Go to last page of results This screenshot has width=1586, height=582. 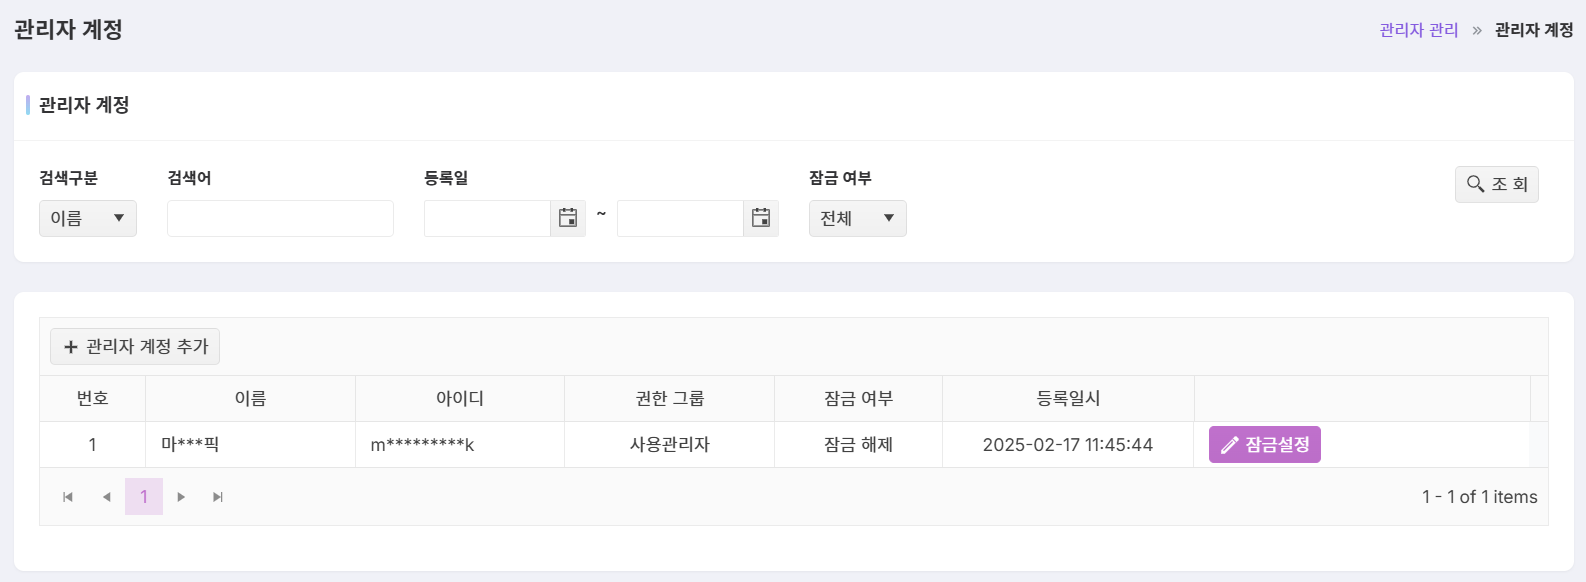coord(218,497)
